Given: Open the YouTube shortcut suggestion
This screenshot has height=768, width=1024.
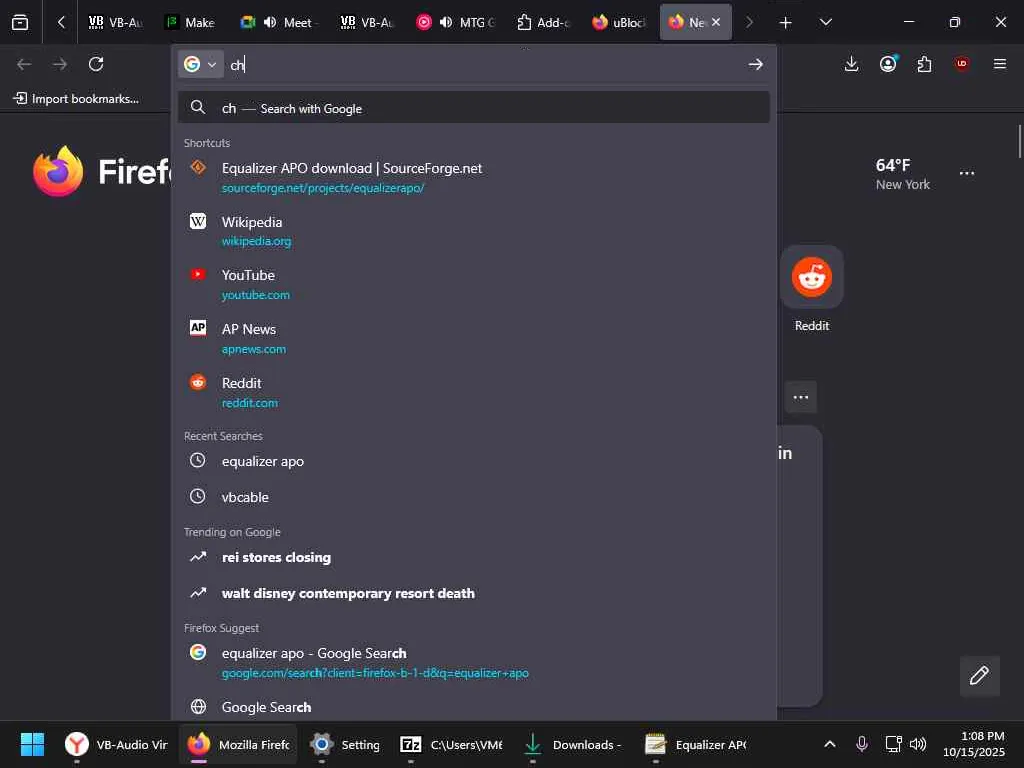Looking at the screenshot, I should click(x=473, y=284).
